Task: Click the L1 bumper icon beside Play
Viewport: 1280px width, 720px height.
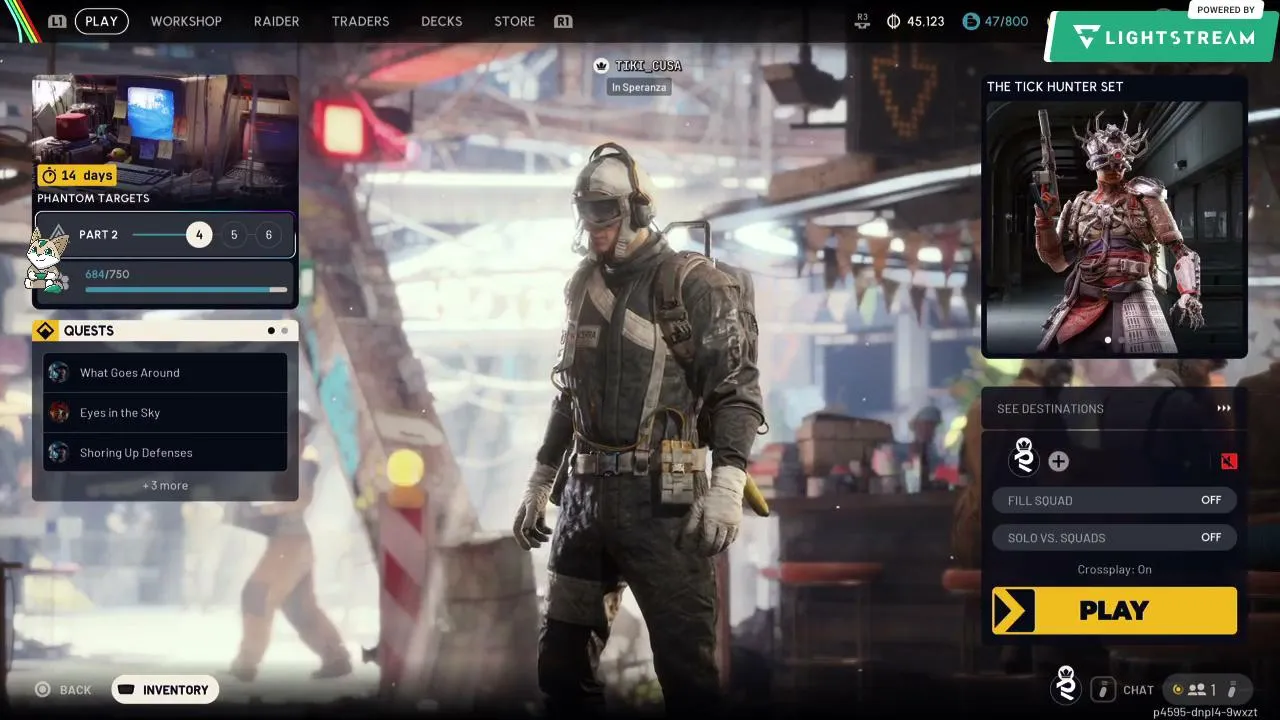Action: [x=57, y=21]
